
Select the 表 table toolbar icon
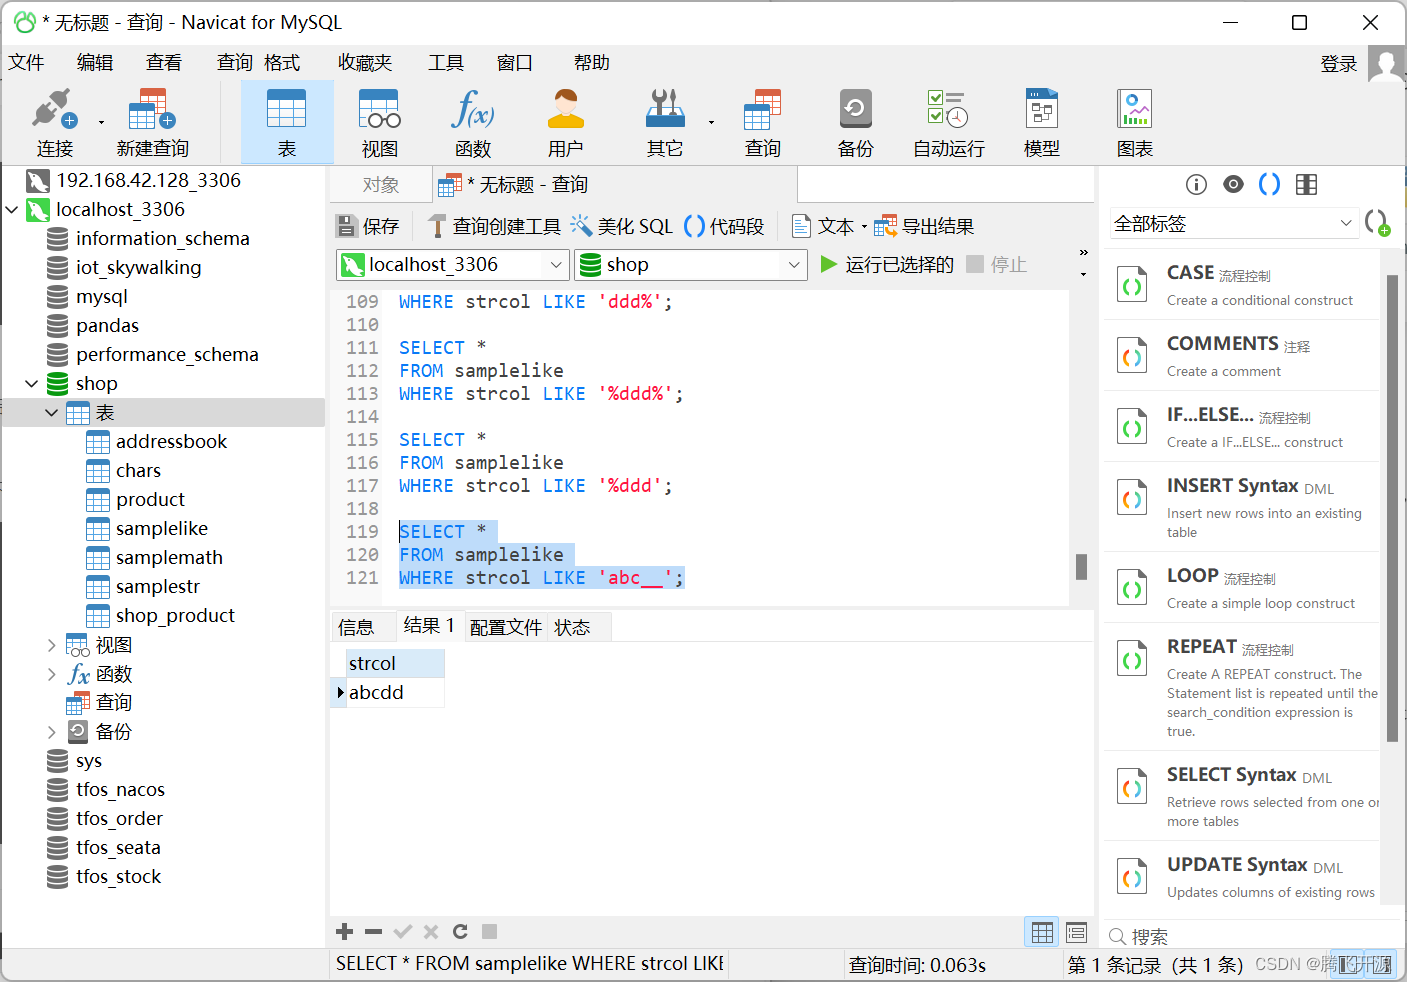(x=287, y=123)
